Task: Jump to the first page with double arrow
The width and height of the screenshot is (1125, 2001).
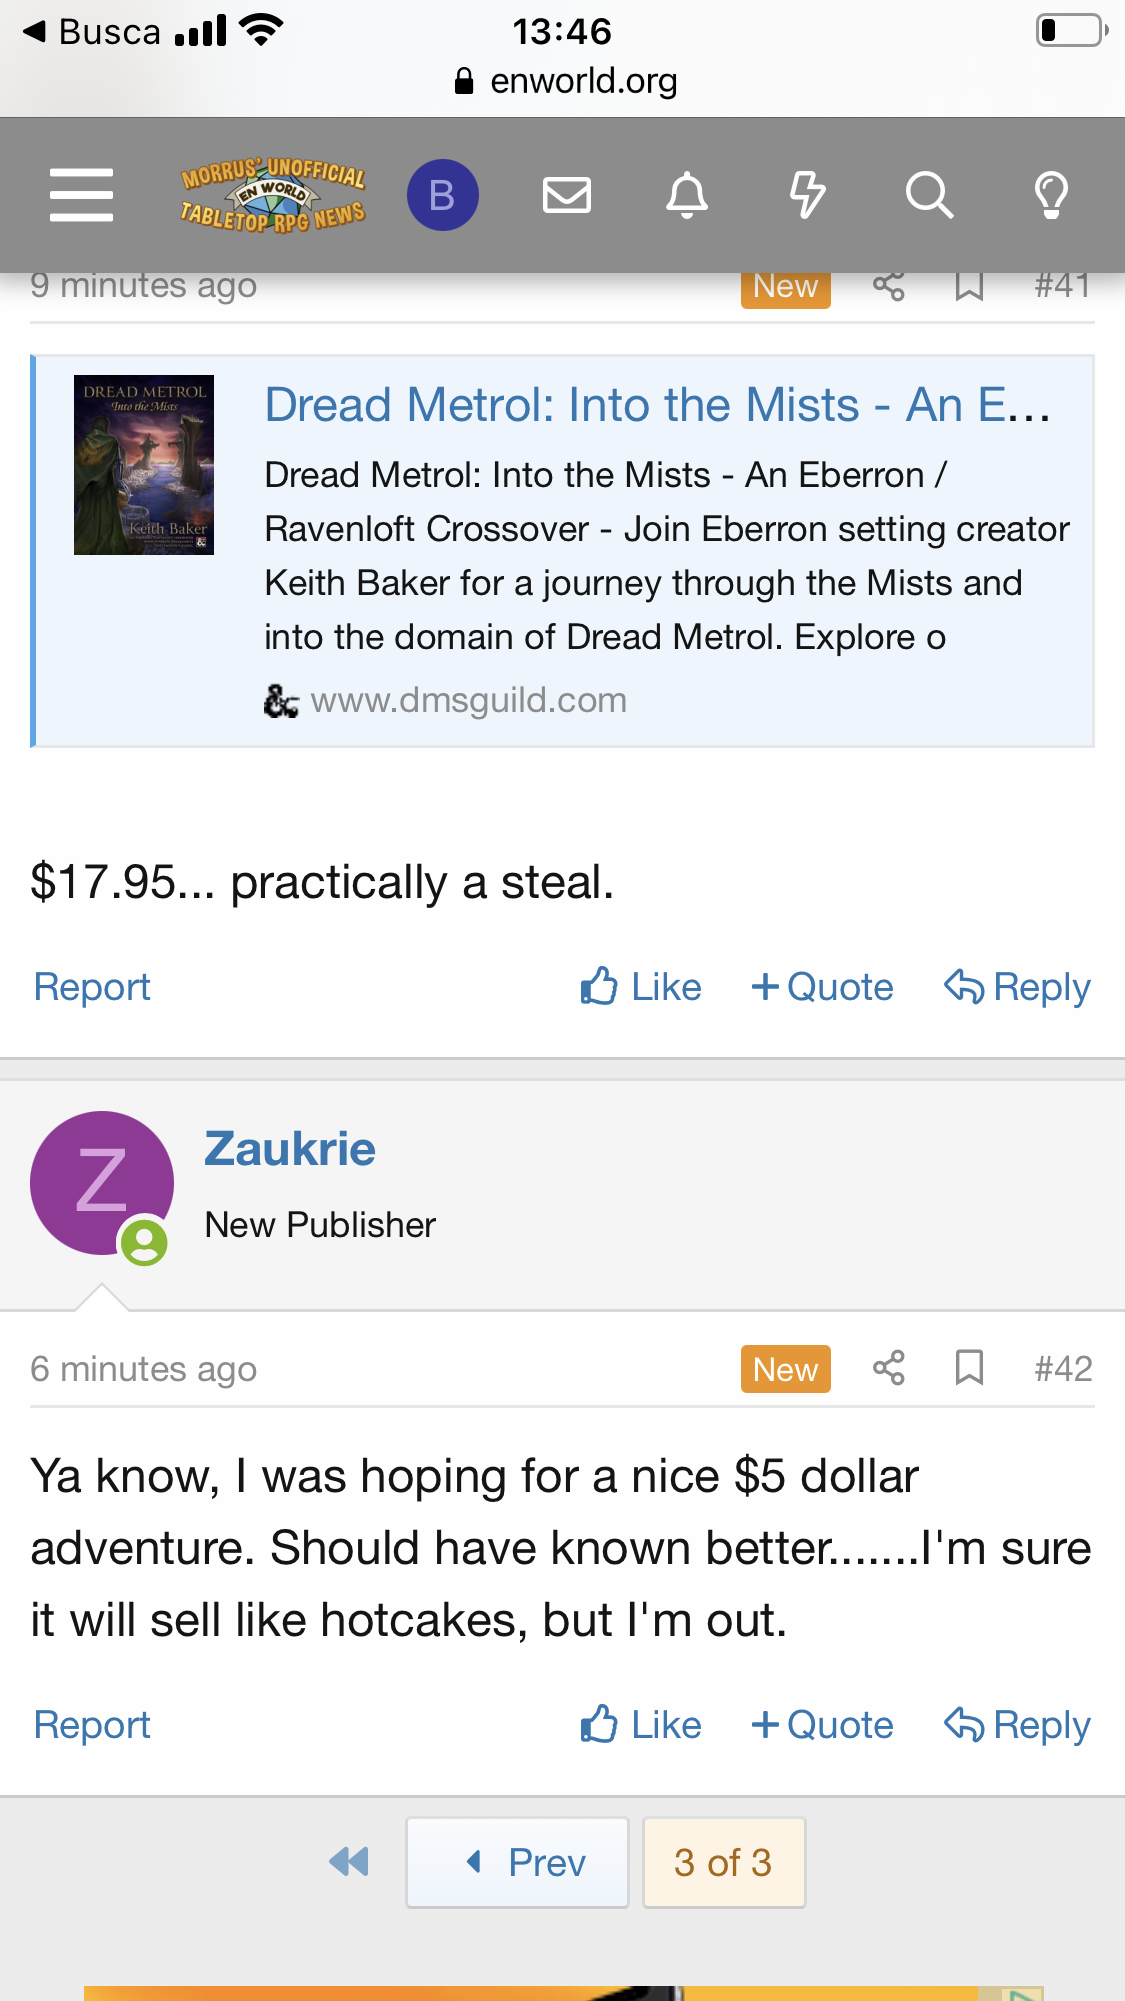Action: 349,1862
